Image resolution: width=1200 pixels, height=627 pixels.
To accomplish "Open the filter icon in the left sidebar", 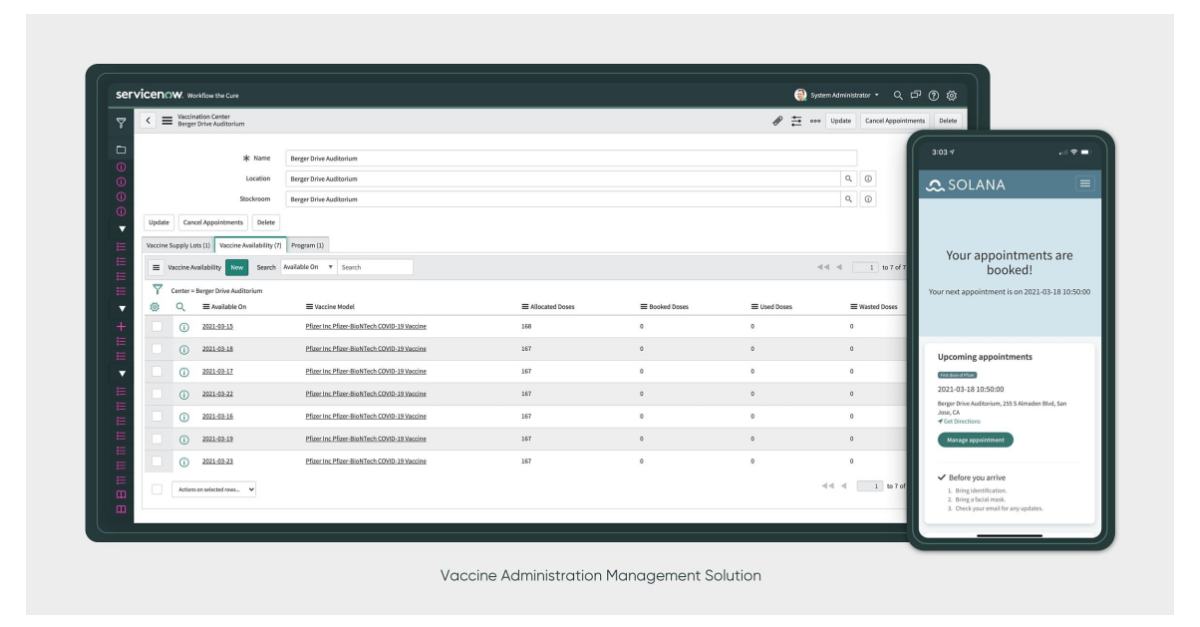I will click(x=122, y=121).
